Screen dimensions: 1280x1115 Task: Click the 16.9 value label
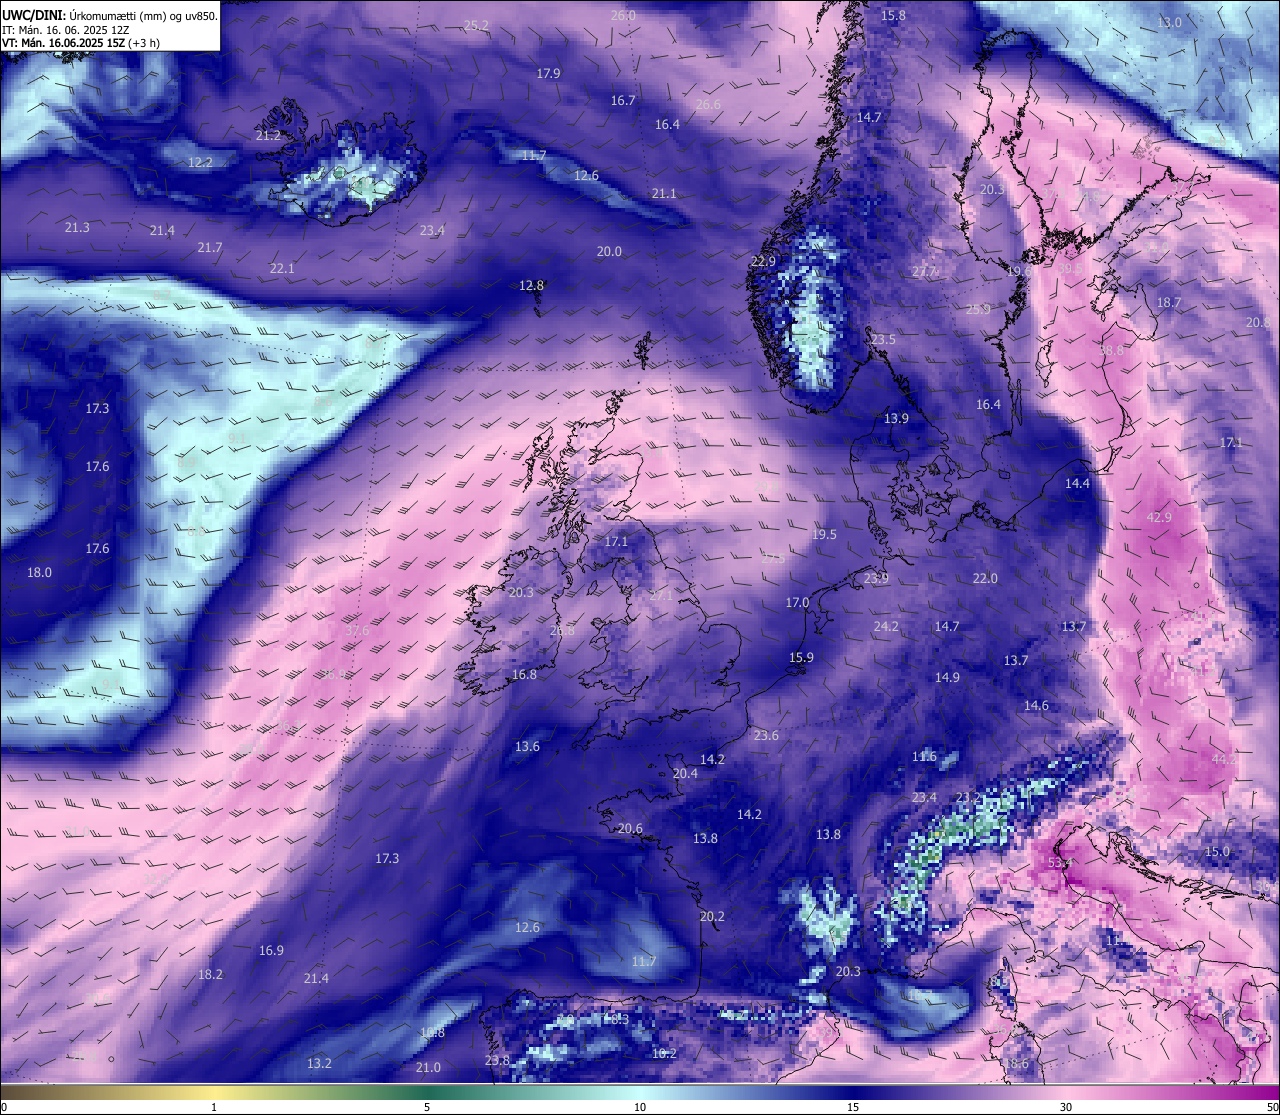[x=271, y=950]
